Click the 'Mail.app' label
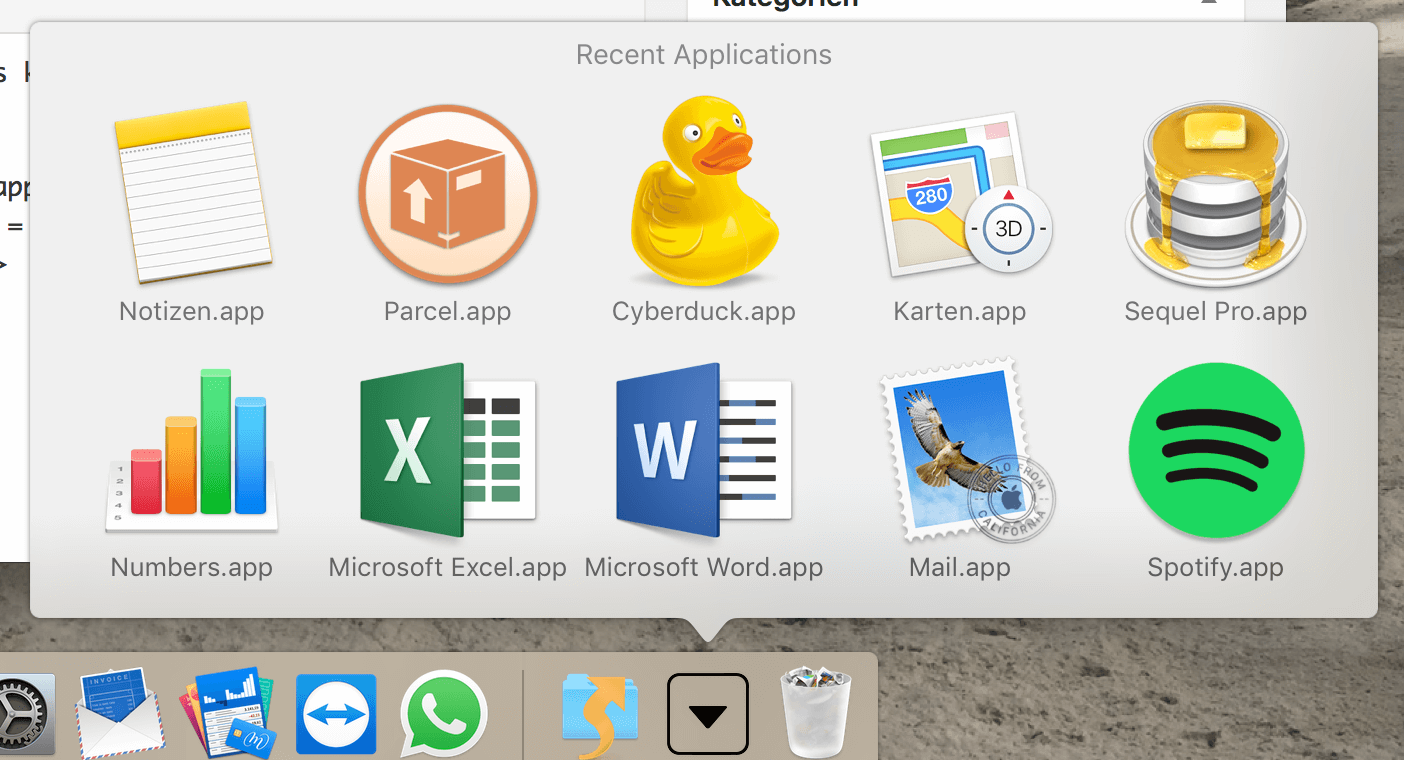Screen dimensions: 1404x760 coord(960,567)
